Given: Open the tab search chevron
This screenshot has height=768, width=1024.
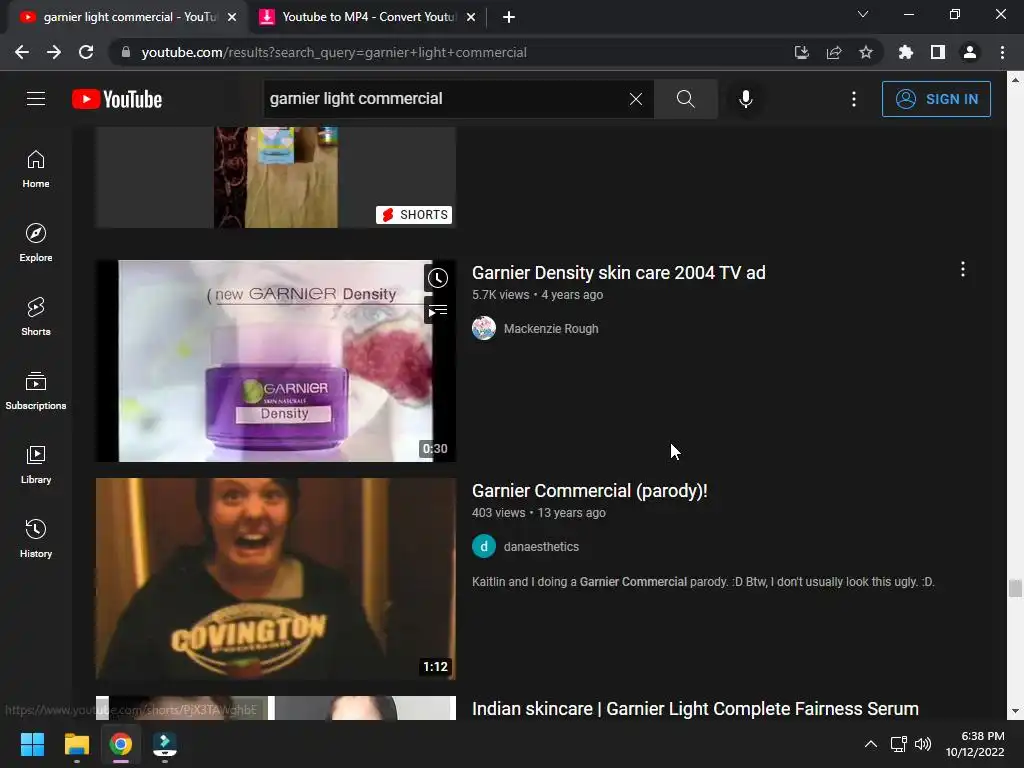Looking at the screenshot, I should coord(863,14).
